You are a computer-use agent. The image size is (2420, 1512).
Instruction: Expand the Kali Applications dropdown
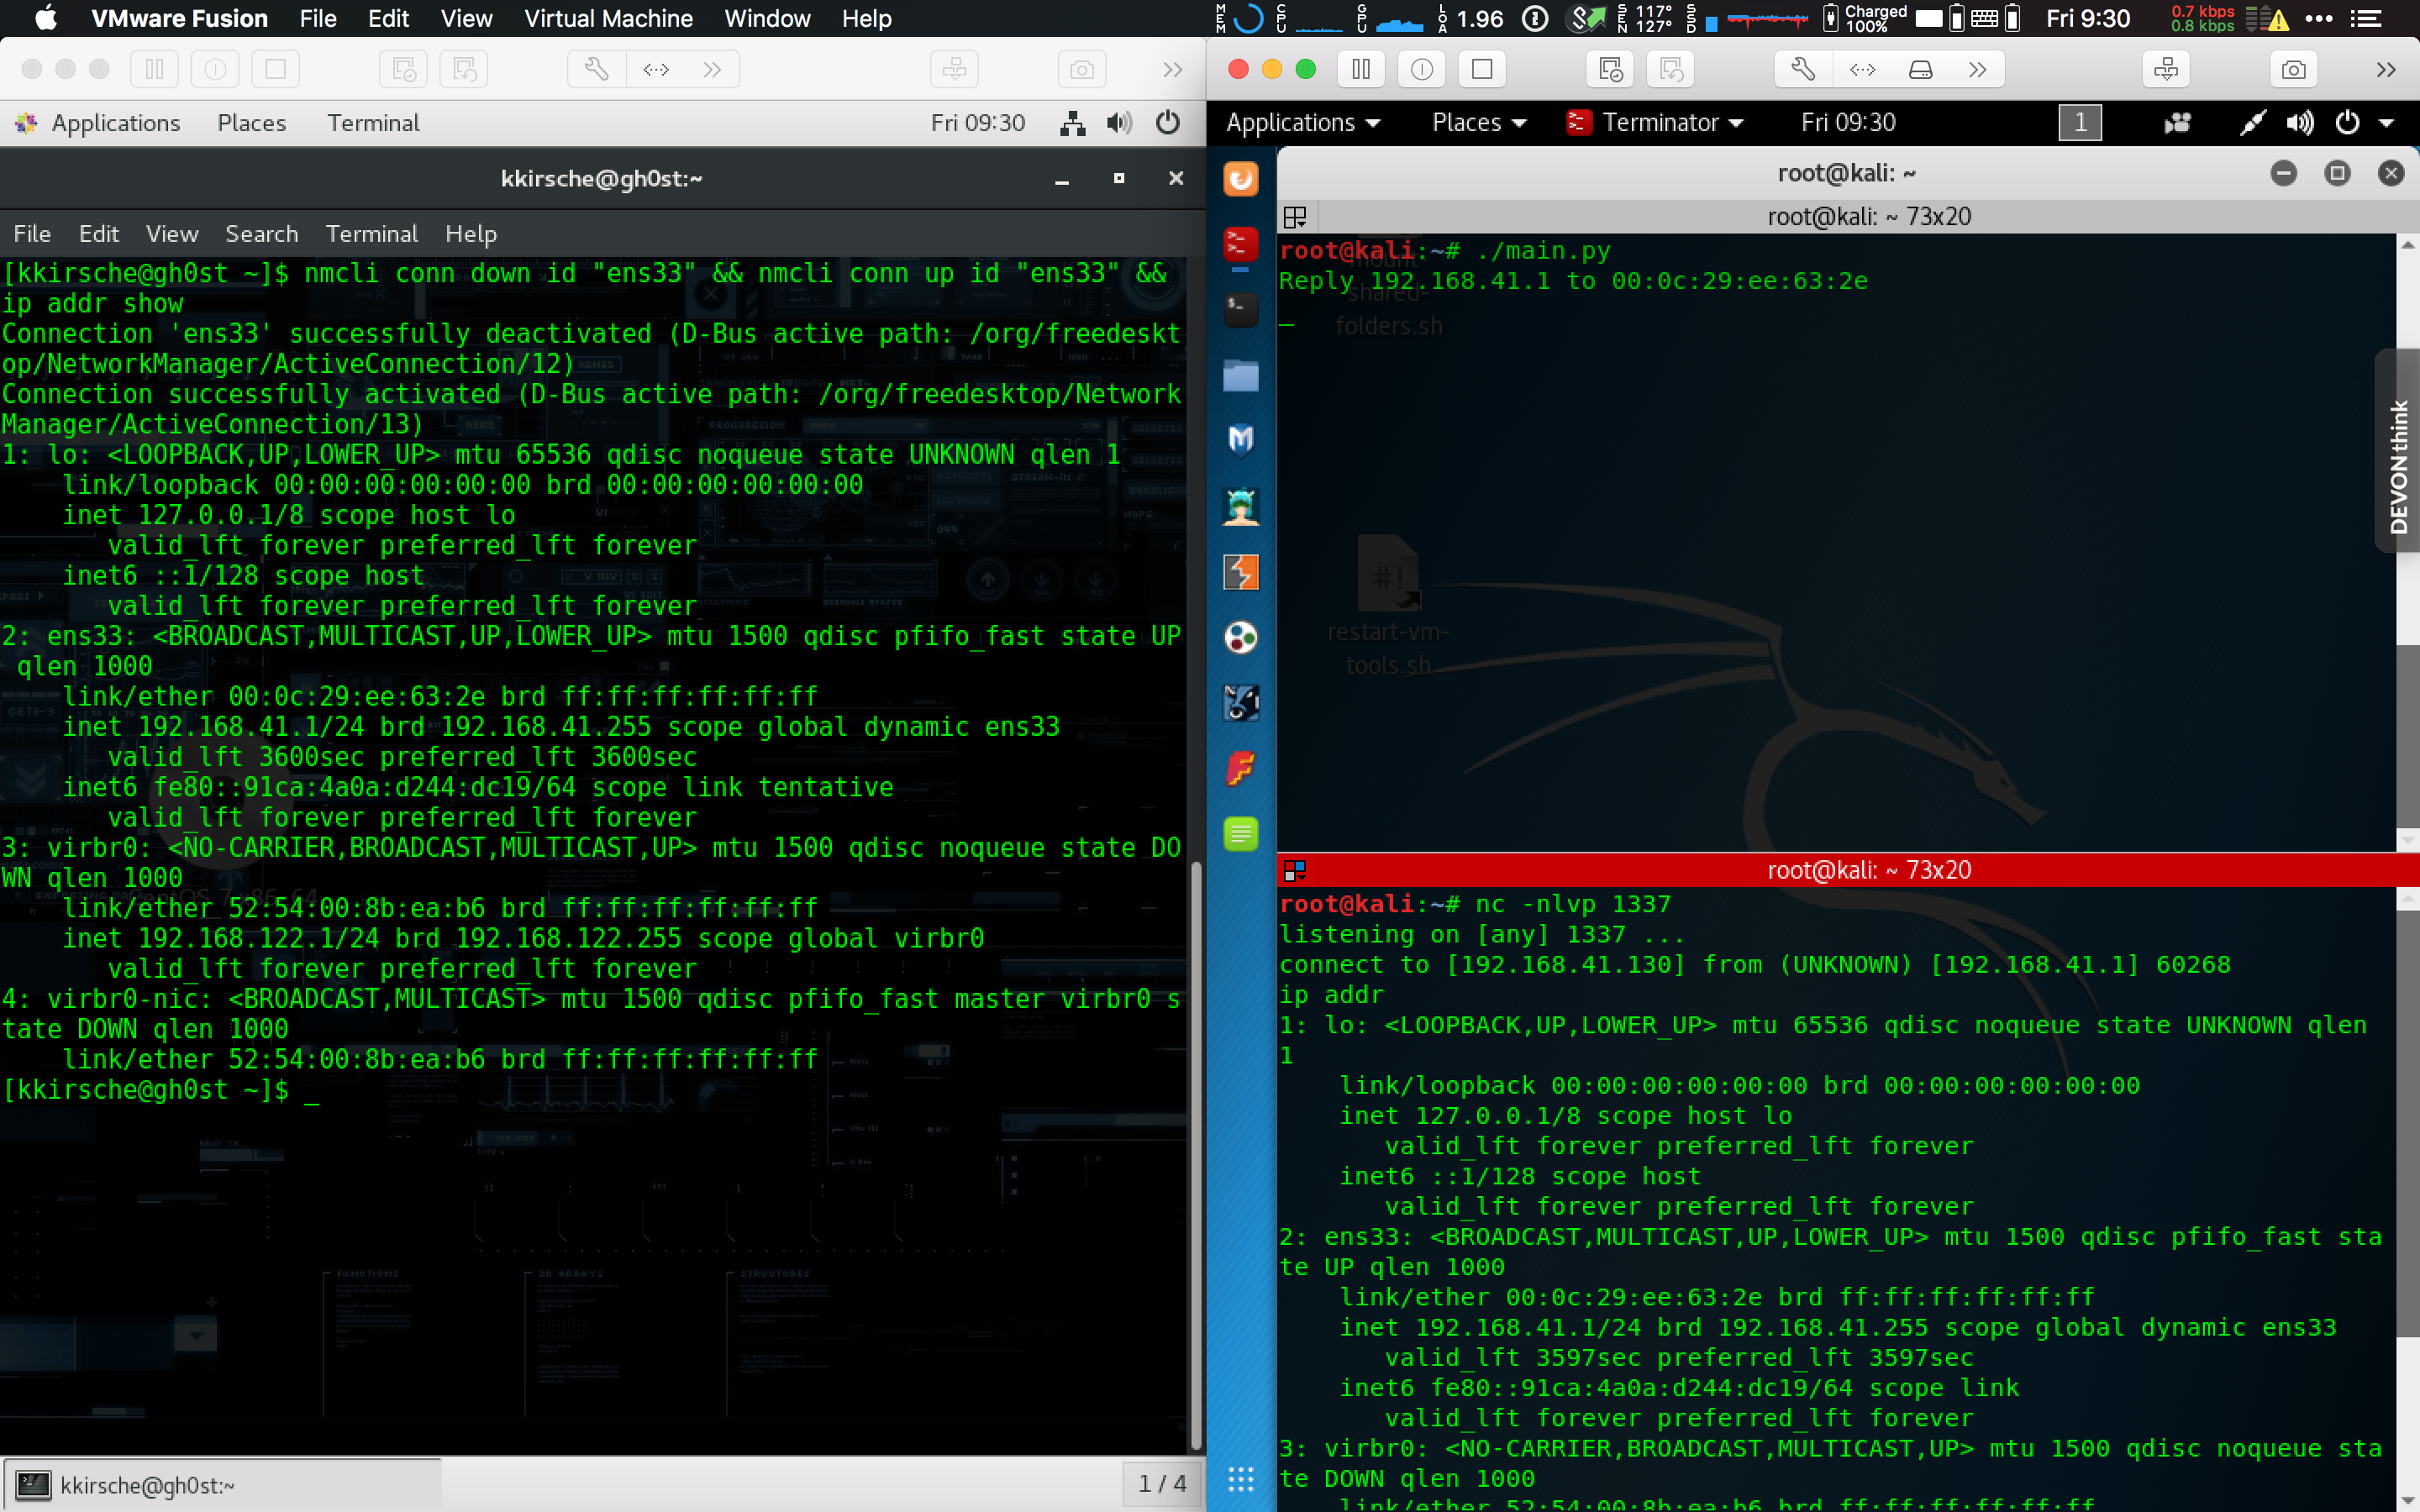click(1302, 123)
